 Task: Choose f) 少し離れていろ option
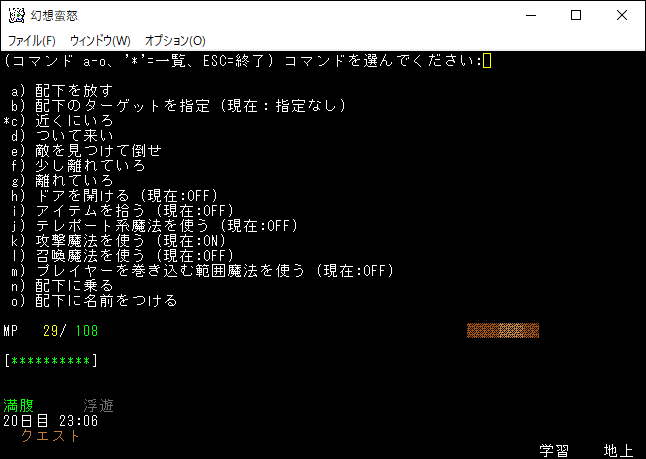(90, 165)
